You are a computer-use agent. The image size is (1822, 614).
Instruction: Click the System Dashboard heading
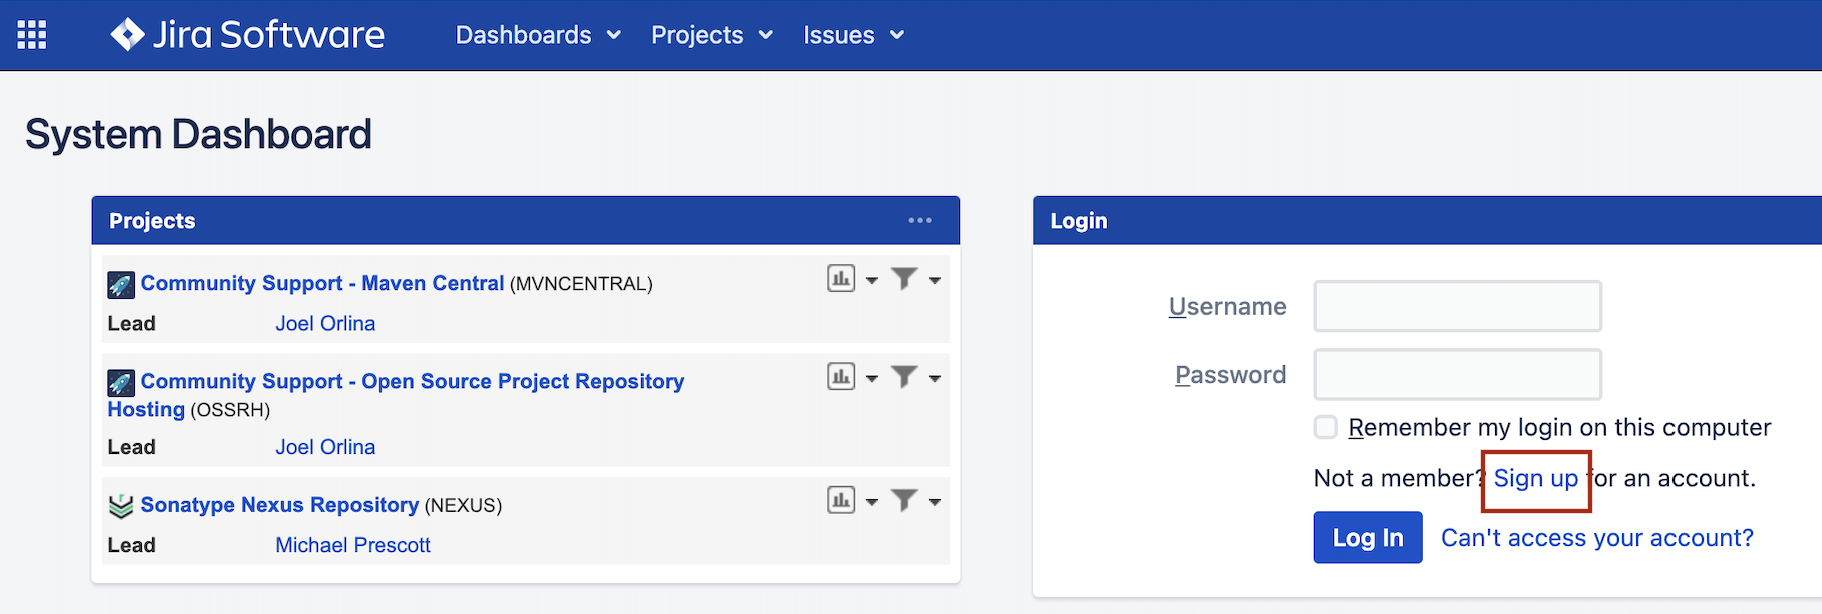click(198, 134)
